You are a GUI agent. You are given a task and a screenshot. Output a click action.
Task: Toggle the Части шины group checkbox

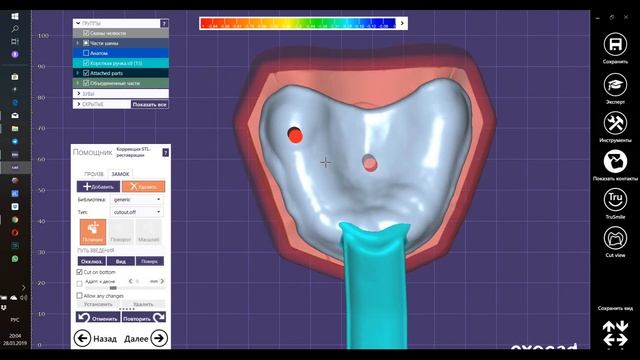click(x=86, y=43)
